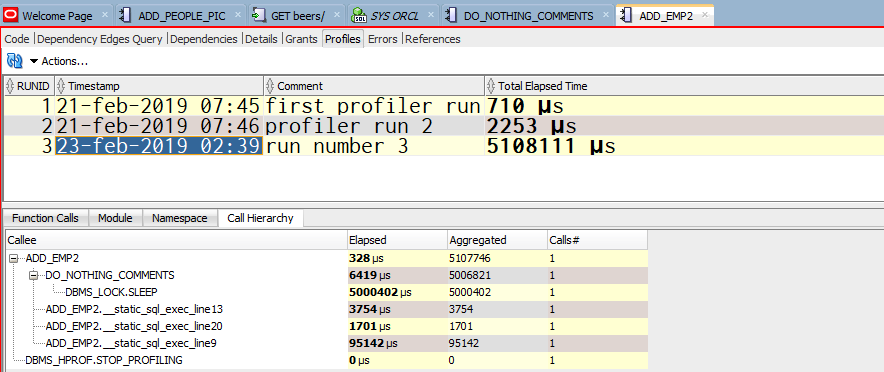The image size is (884, 372).
Task: Open the Grants sub-tab
Action: 302,39
